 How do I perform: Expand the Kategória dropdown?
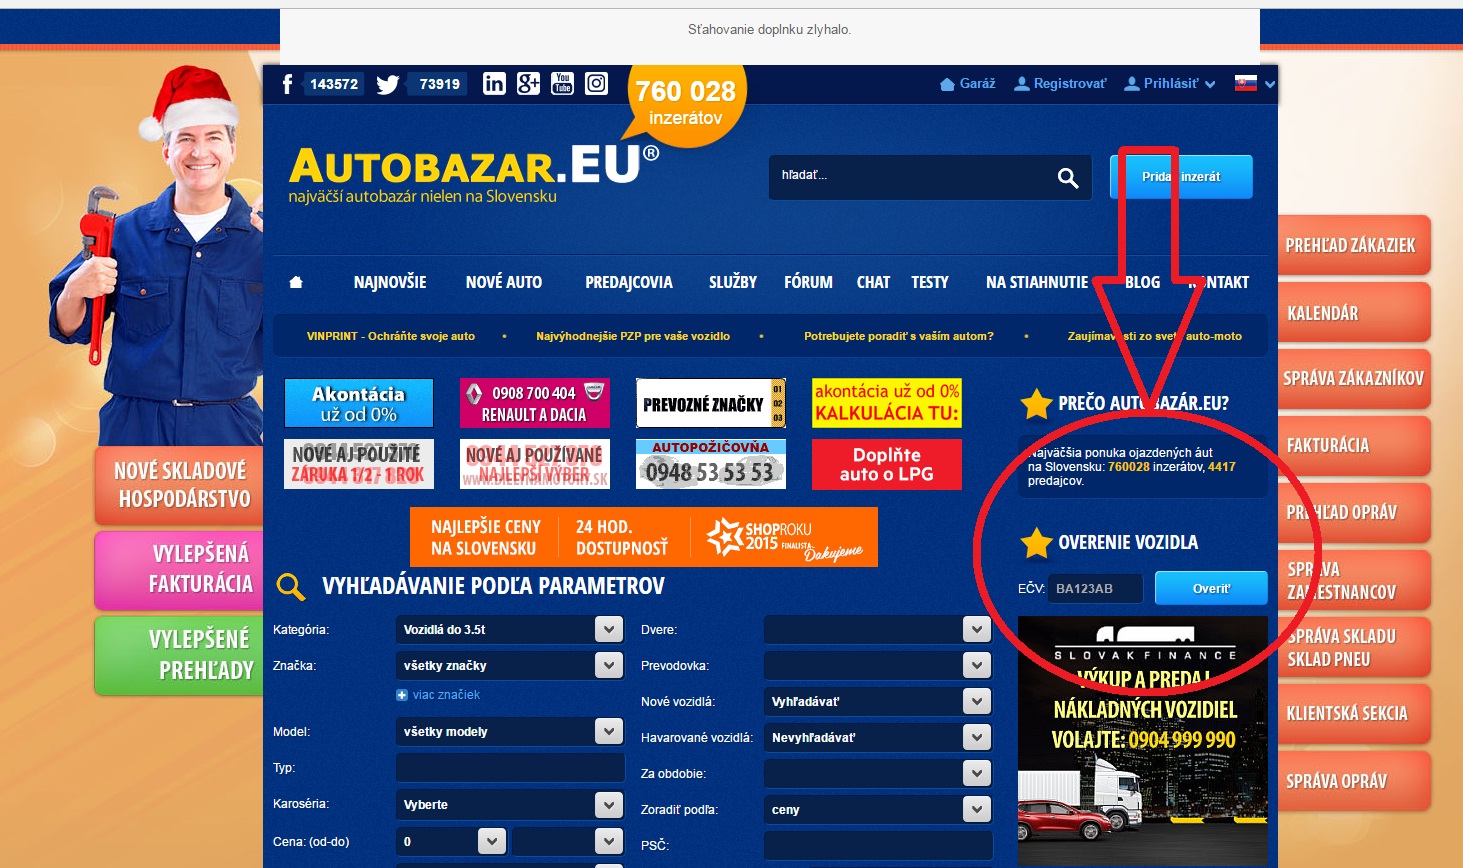[x=510, y=629]
